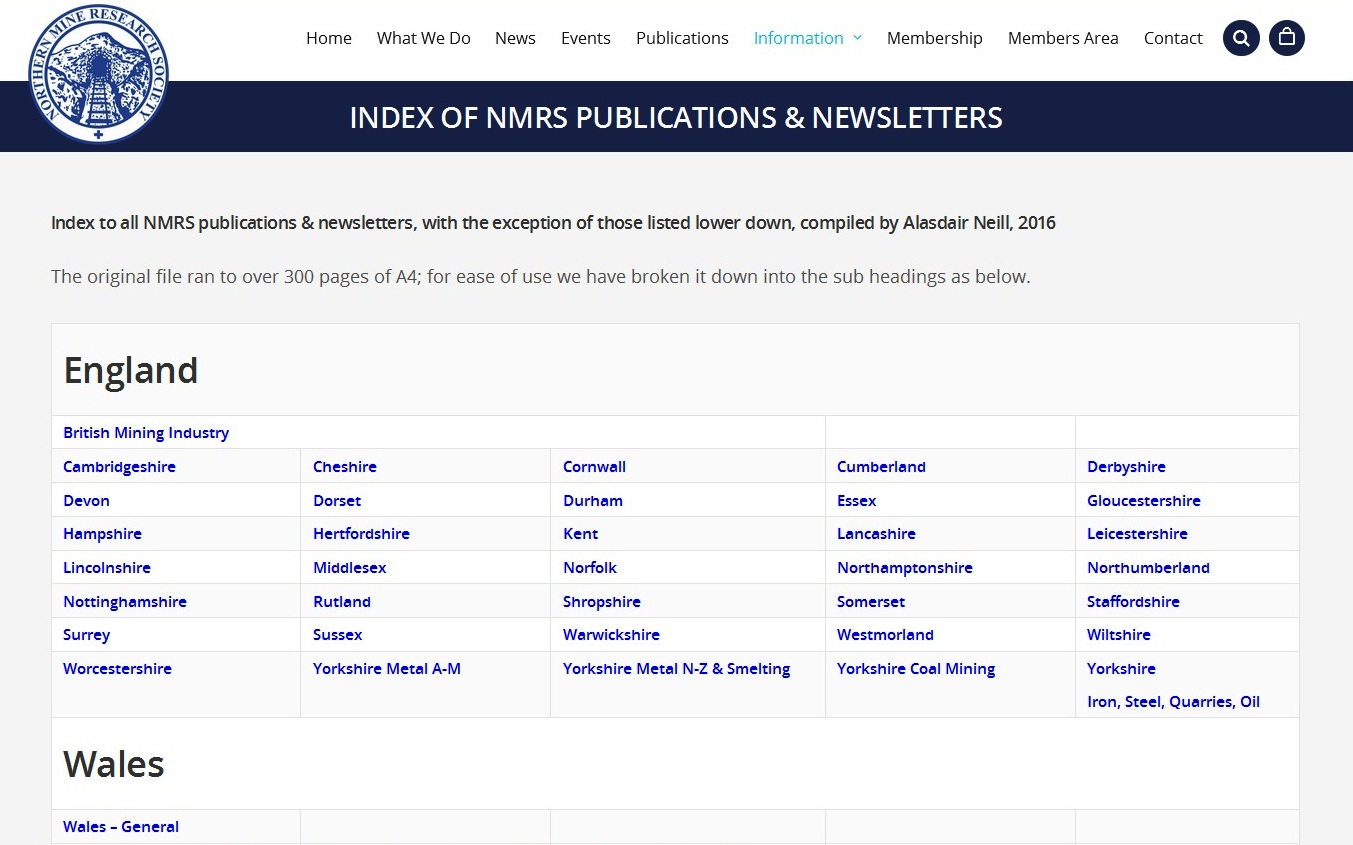Open the shopping bag cart icon
This screenshot has height=845, width=1353.
pos(1286,38)
